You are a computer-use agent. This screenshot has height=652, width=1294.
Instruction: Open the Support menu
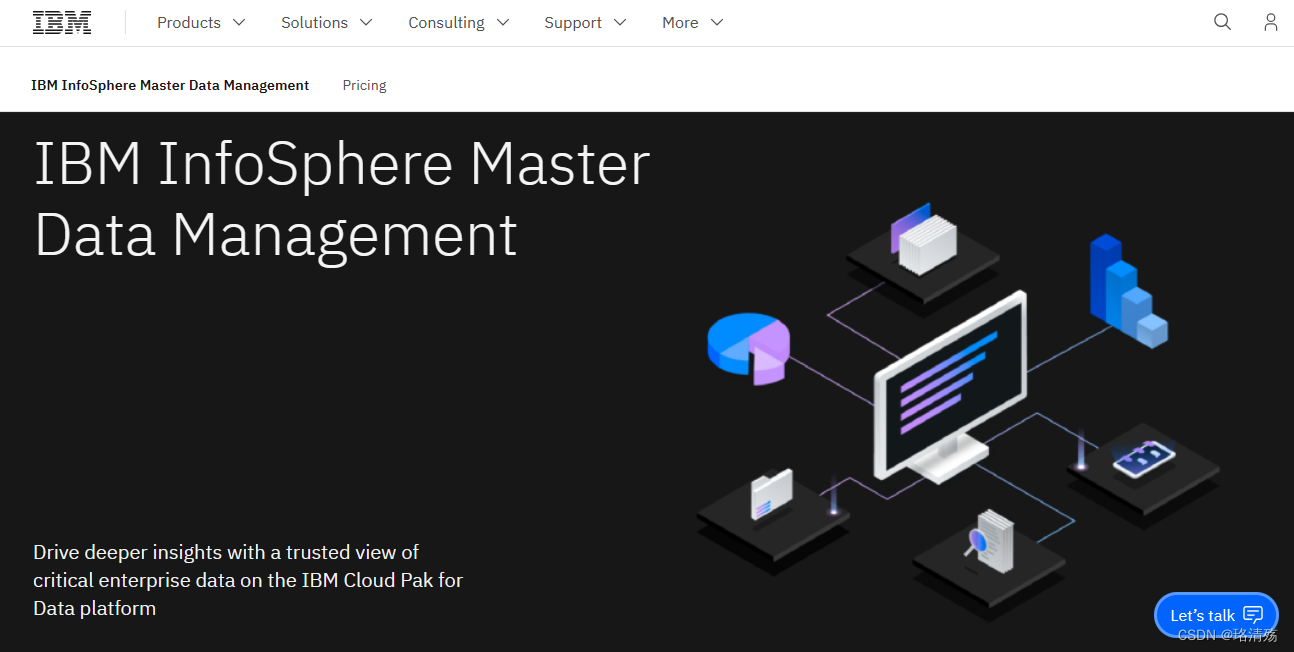point(586,22)
